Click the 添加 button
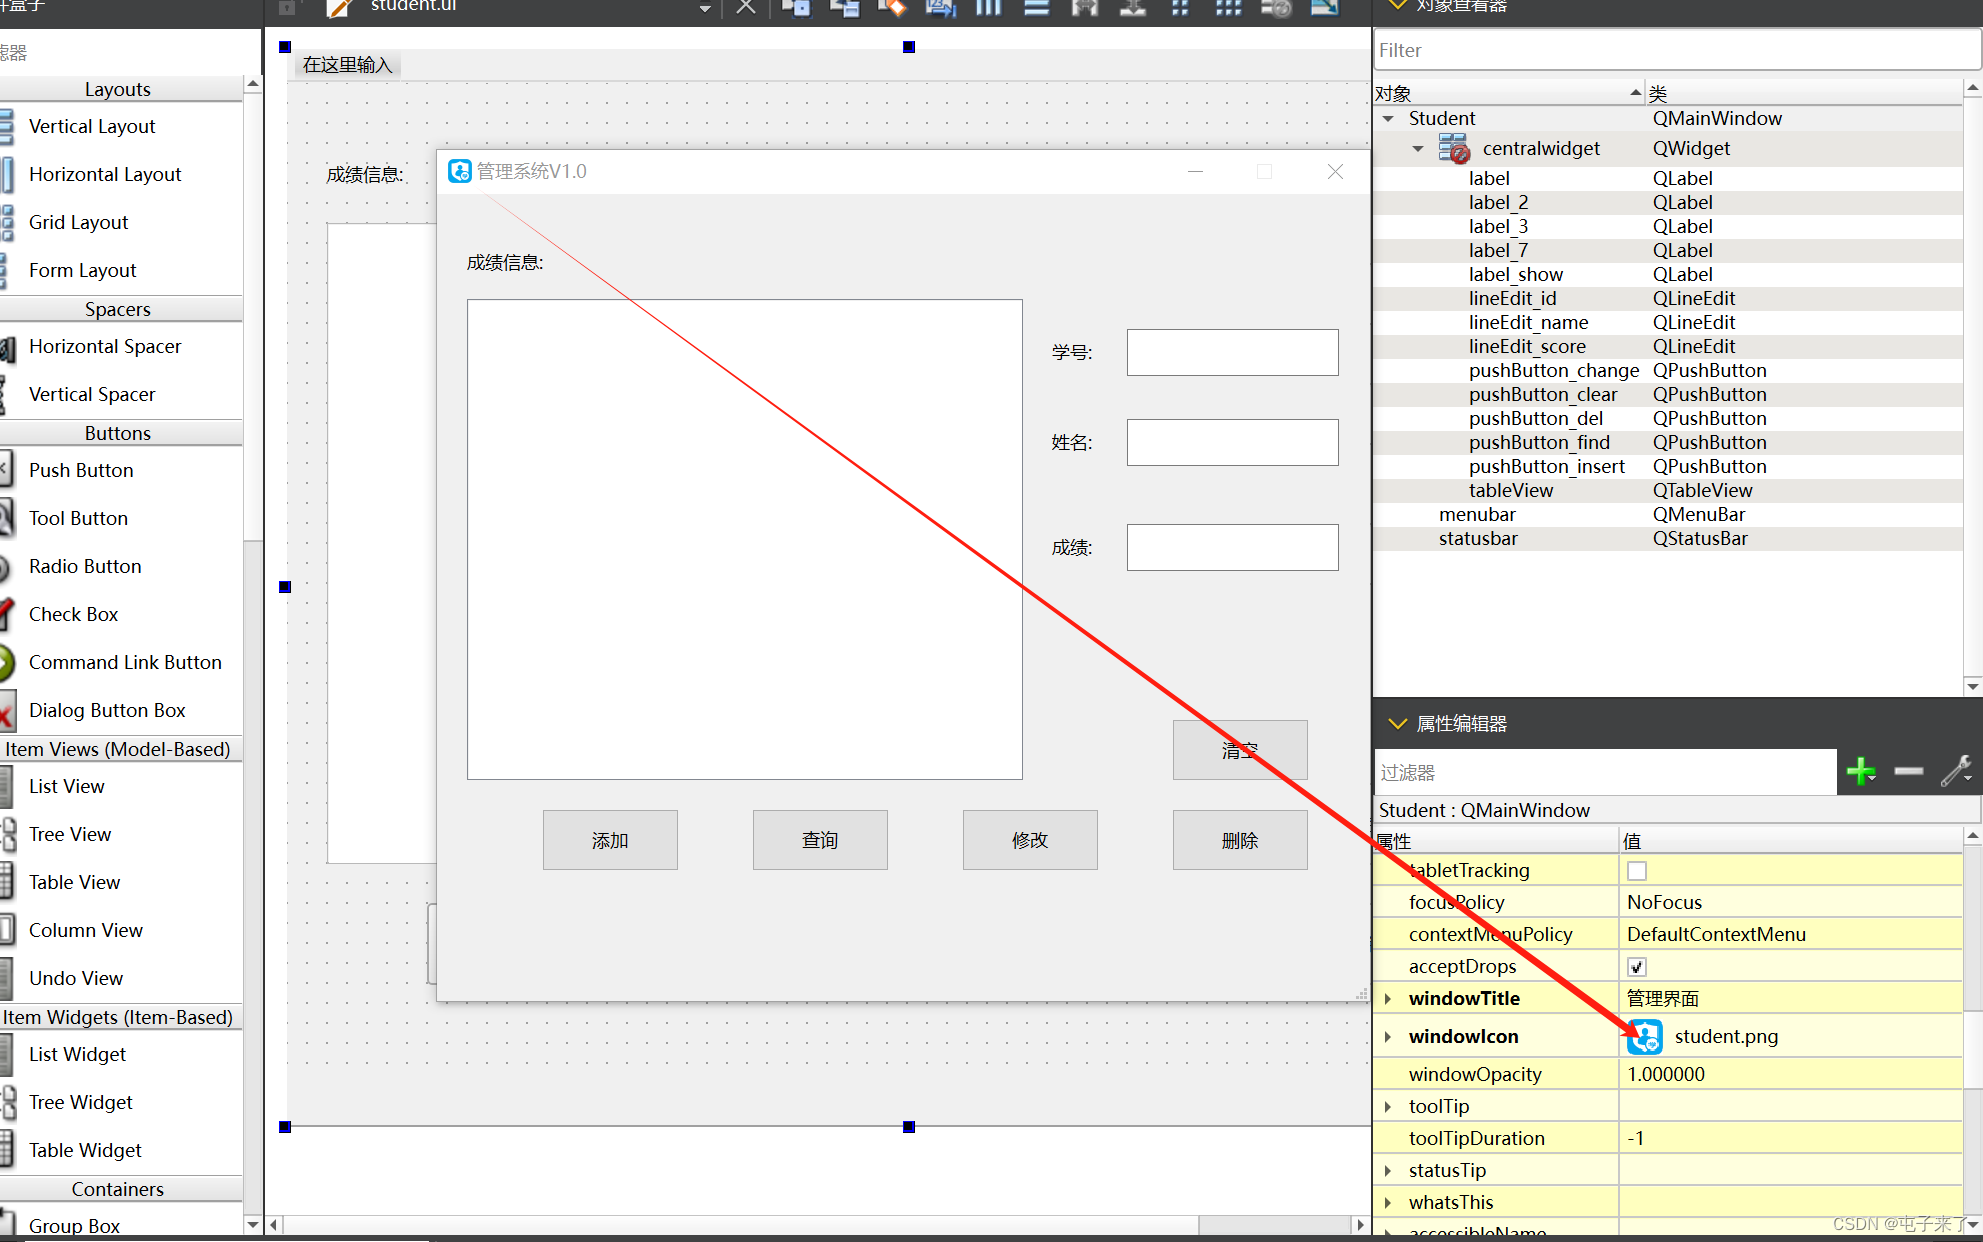 [610, 840]
